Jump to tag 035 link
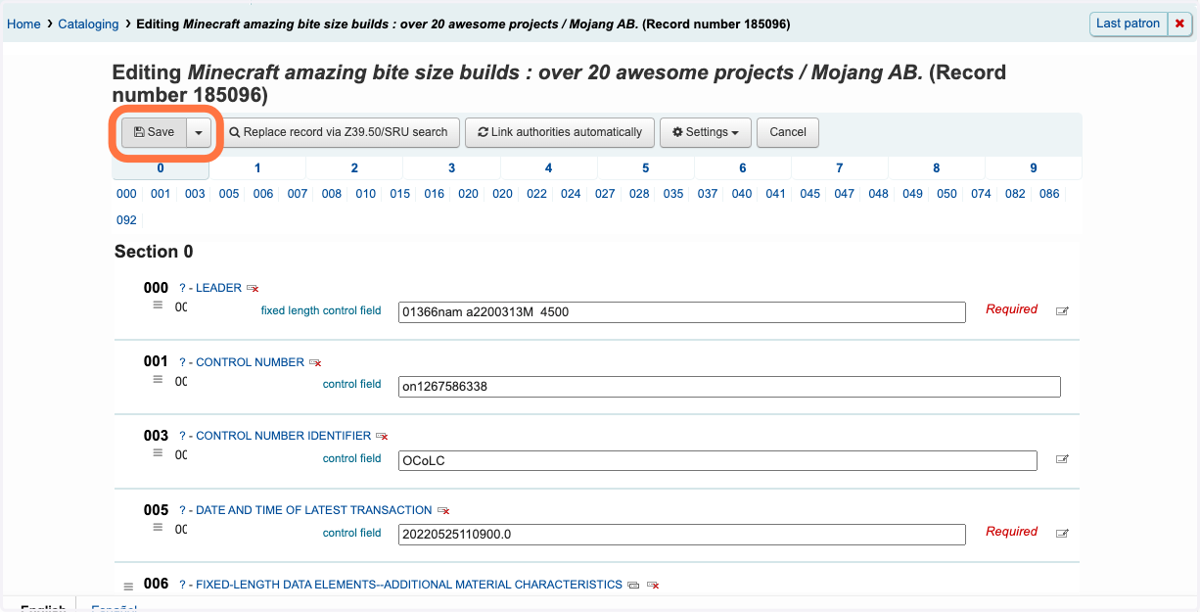The image size is (1200, 612). point(673,194)
